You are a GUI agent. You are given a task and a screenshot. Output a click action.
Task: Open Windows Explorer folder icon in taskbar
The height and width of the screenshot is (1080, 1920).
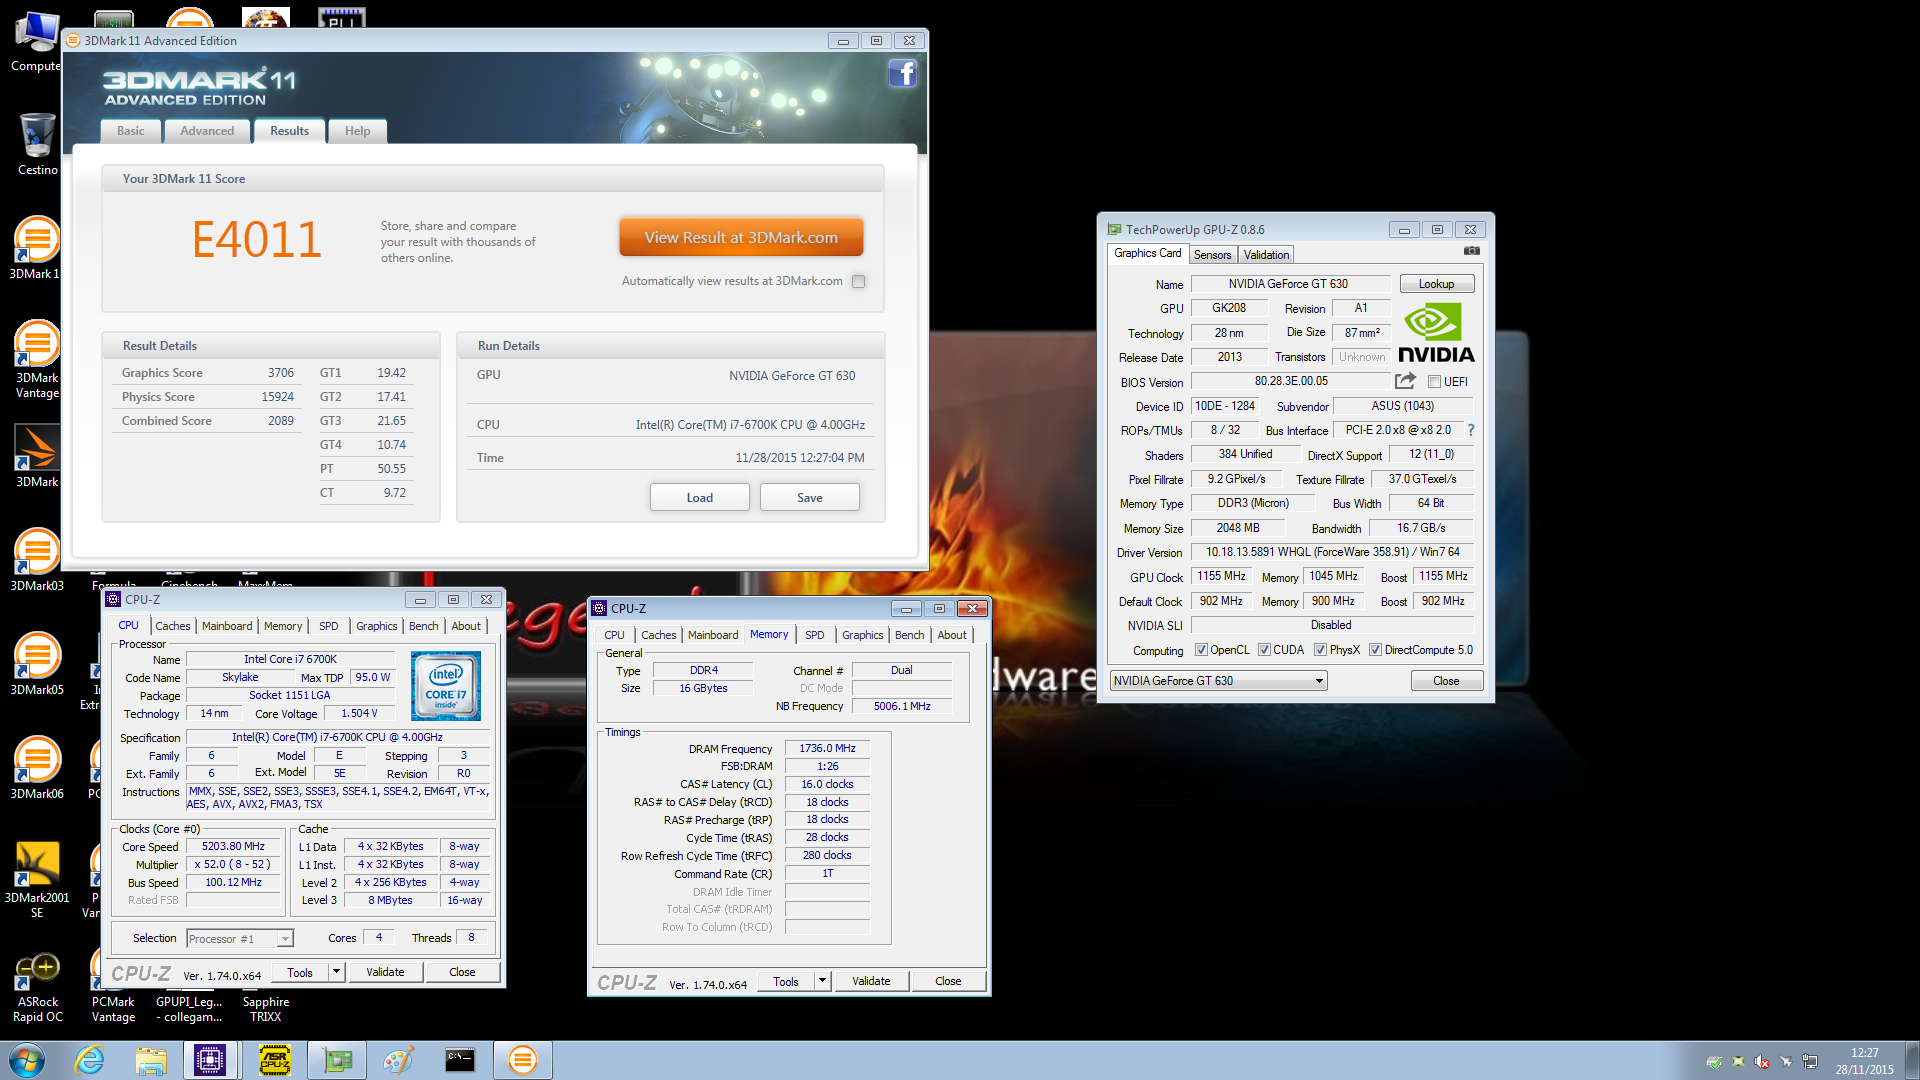point(151,1060)
